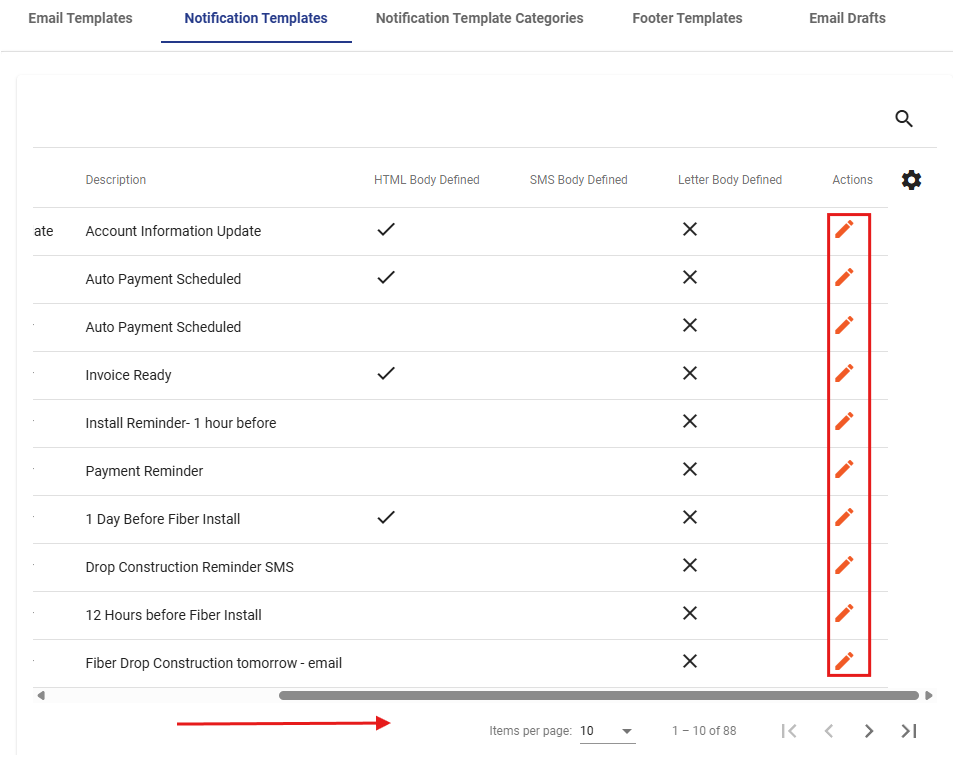The image size is (953, 757).
Task: Open the Email Drafts tab
Action: pos(847,18)
